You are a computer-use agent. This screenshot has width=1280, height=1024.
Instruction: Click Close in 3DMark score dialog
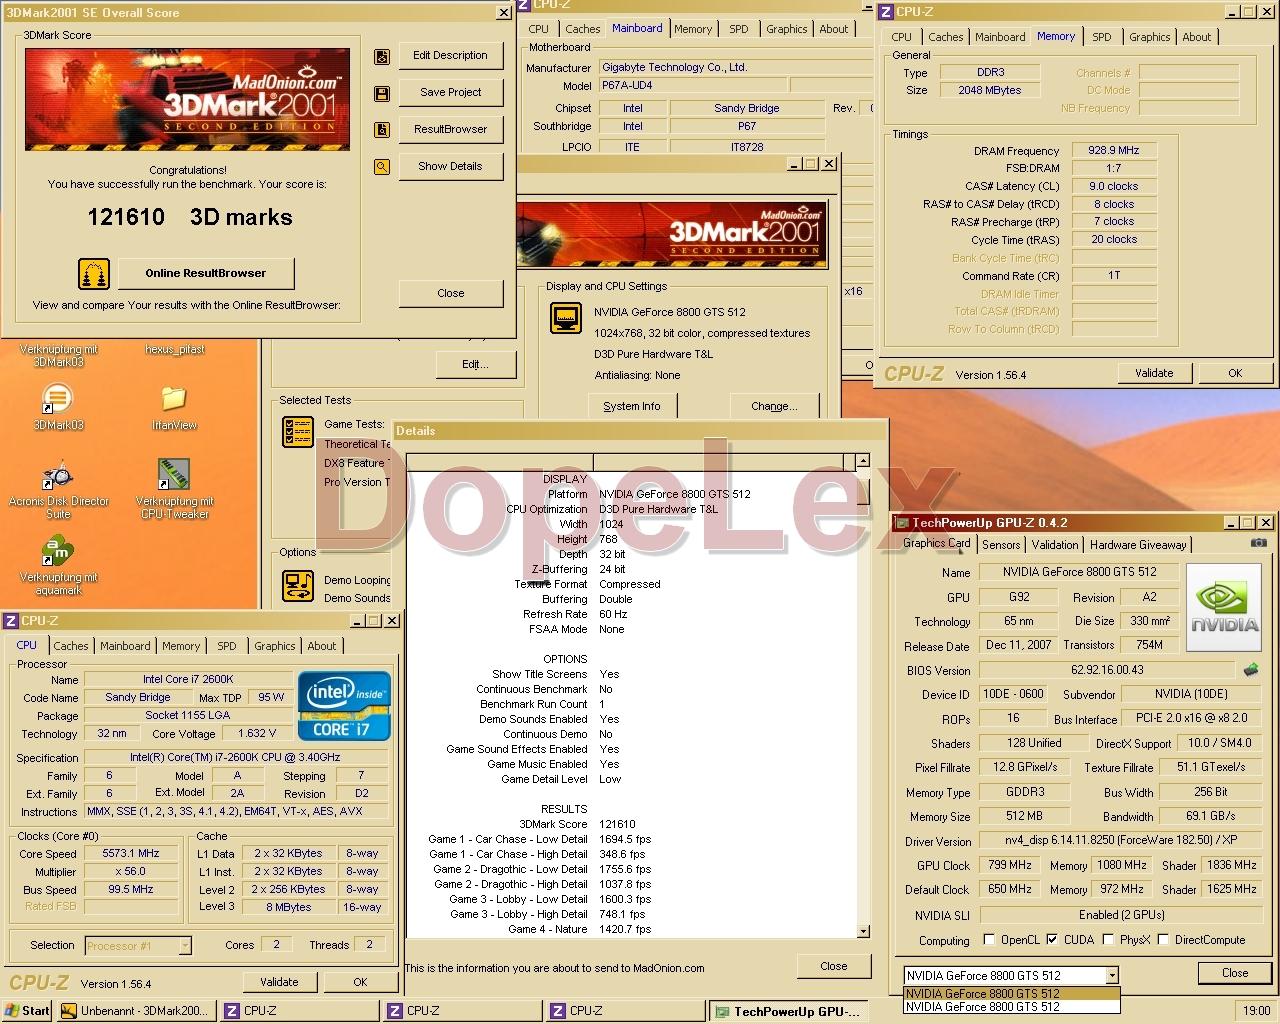(450, 293)
